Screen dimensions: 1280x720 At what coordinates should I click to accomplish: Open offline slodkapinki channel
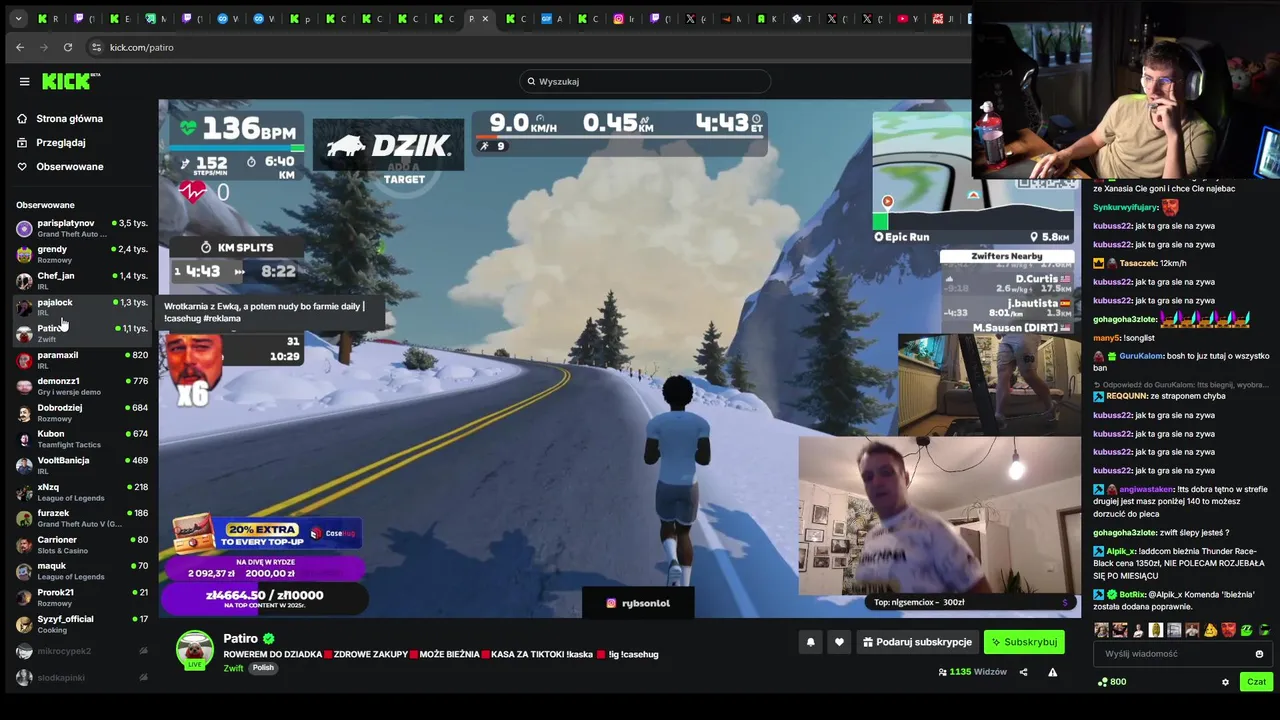pyautogui.click(x=80, y=677)
